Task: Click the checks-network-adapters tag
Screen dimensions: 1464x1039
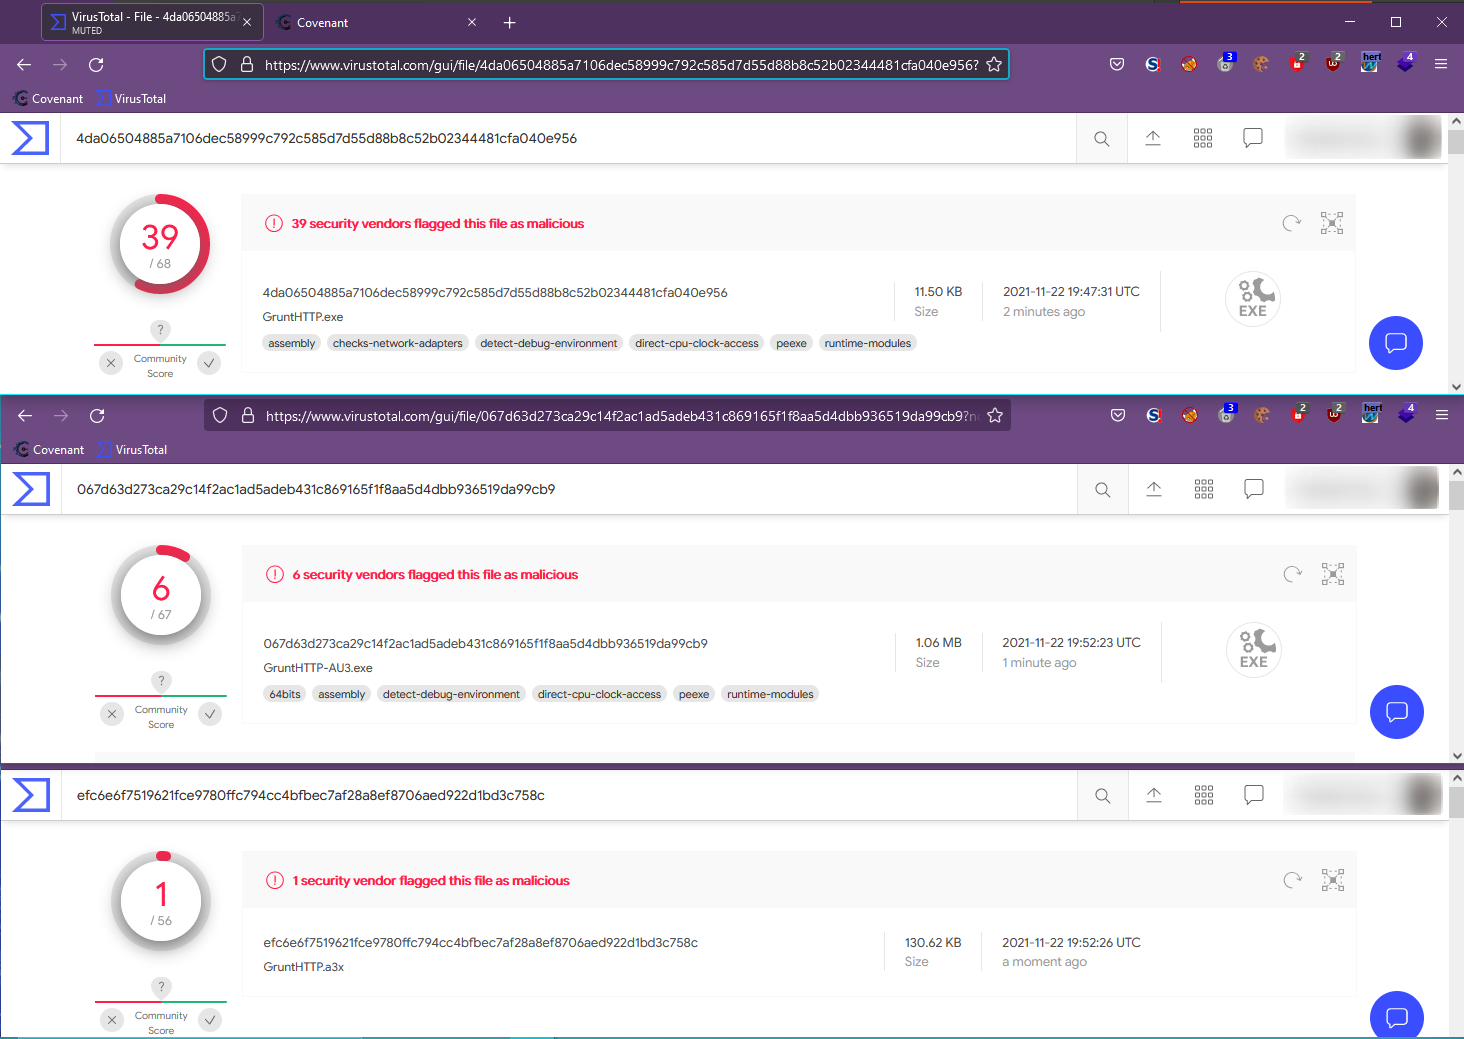Action: pyautogui.click(x=398, y=343)
